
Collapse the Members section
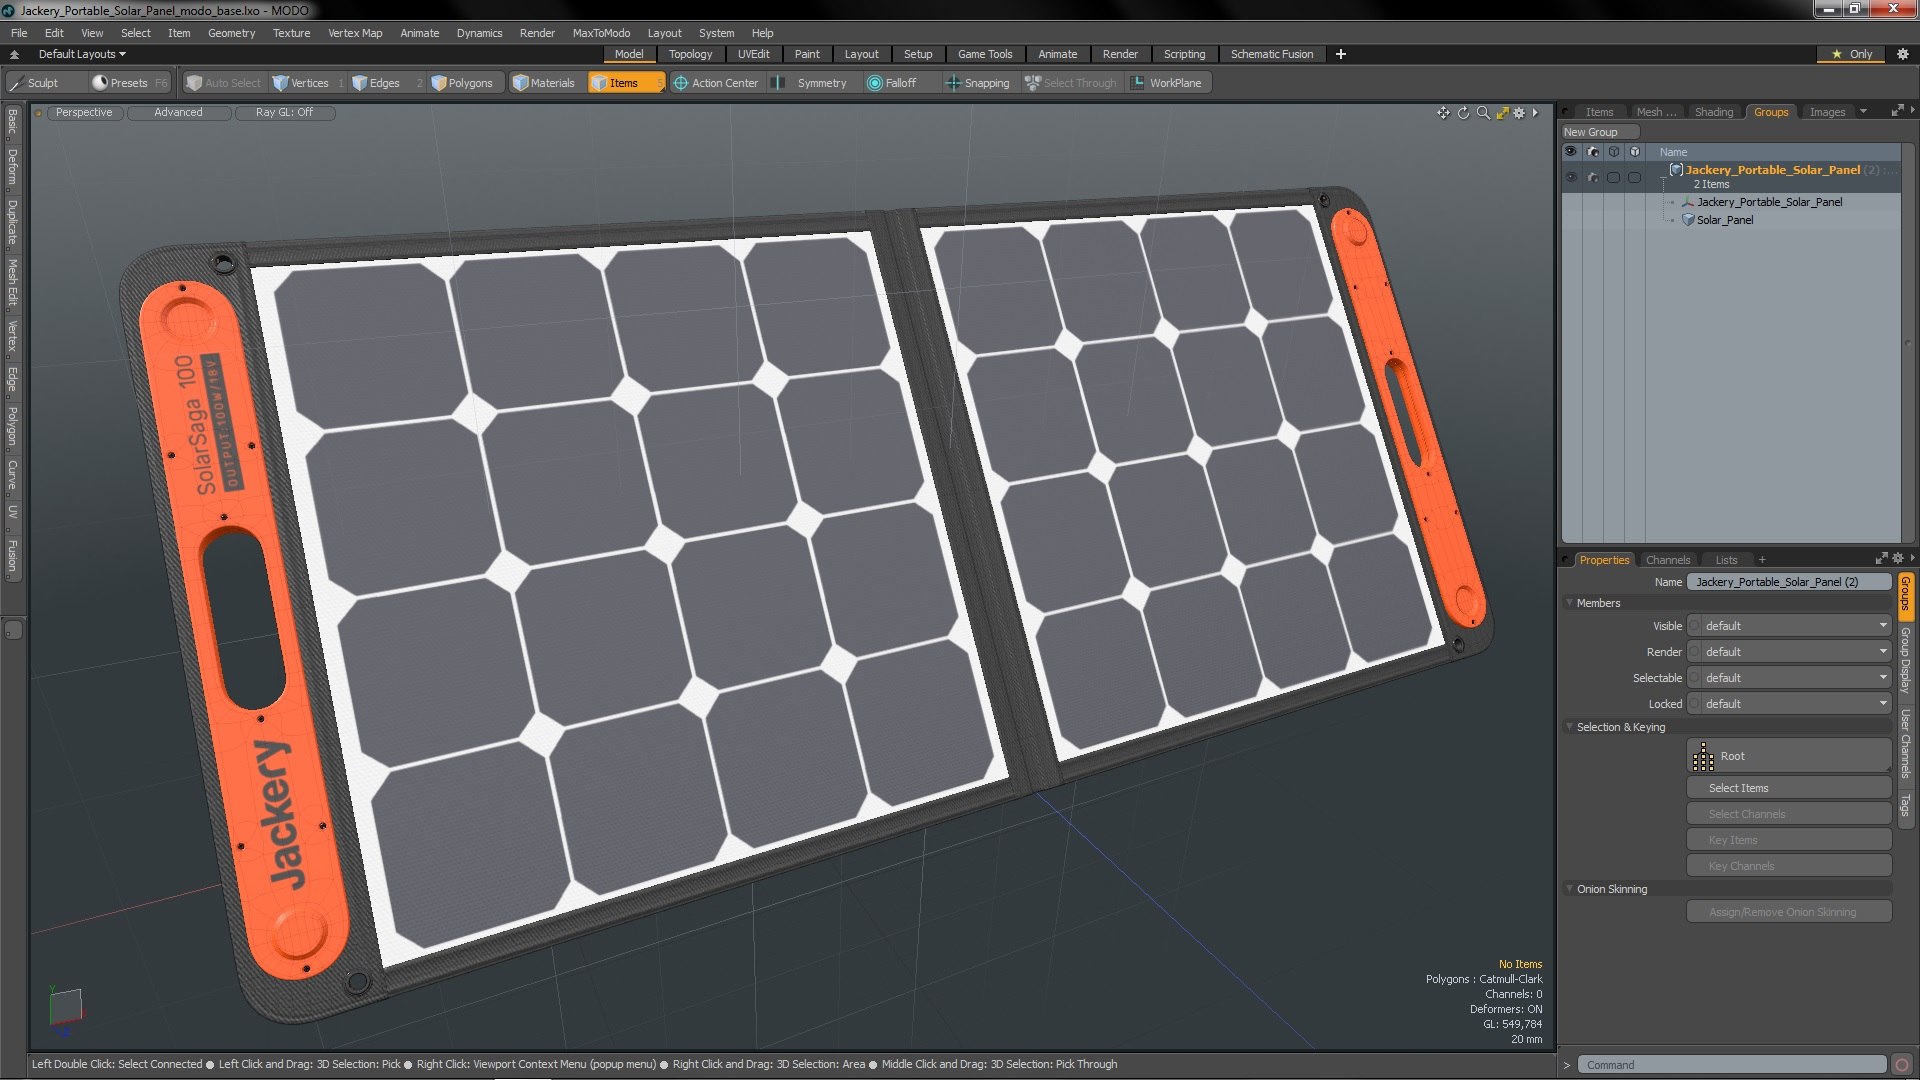pyautogui.click(x=1570, y=603)
